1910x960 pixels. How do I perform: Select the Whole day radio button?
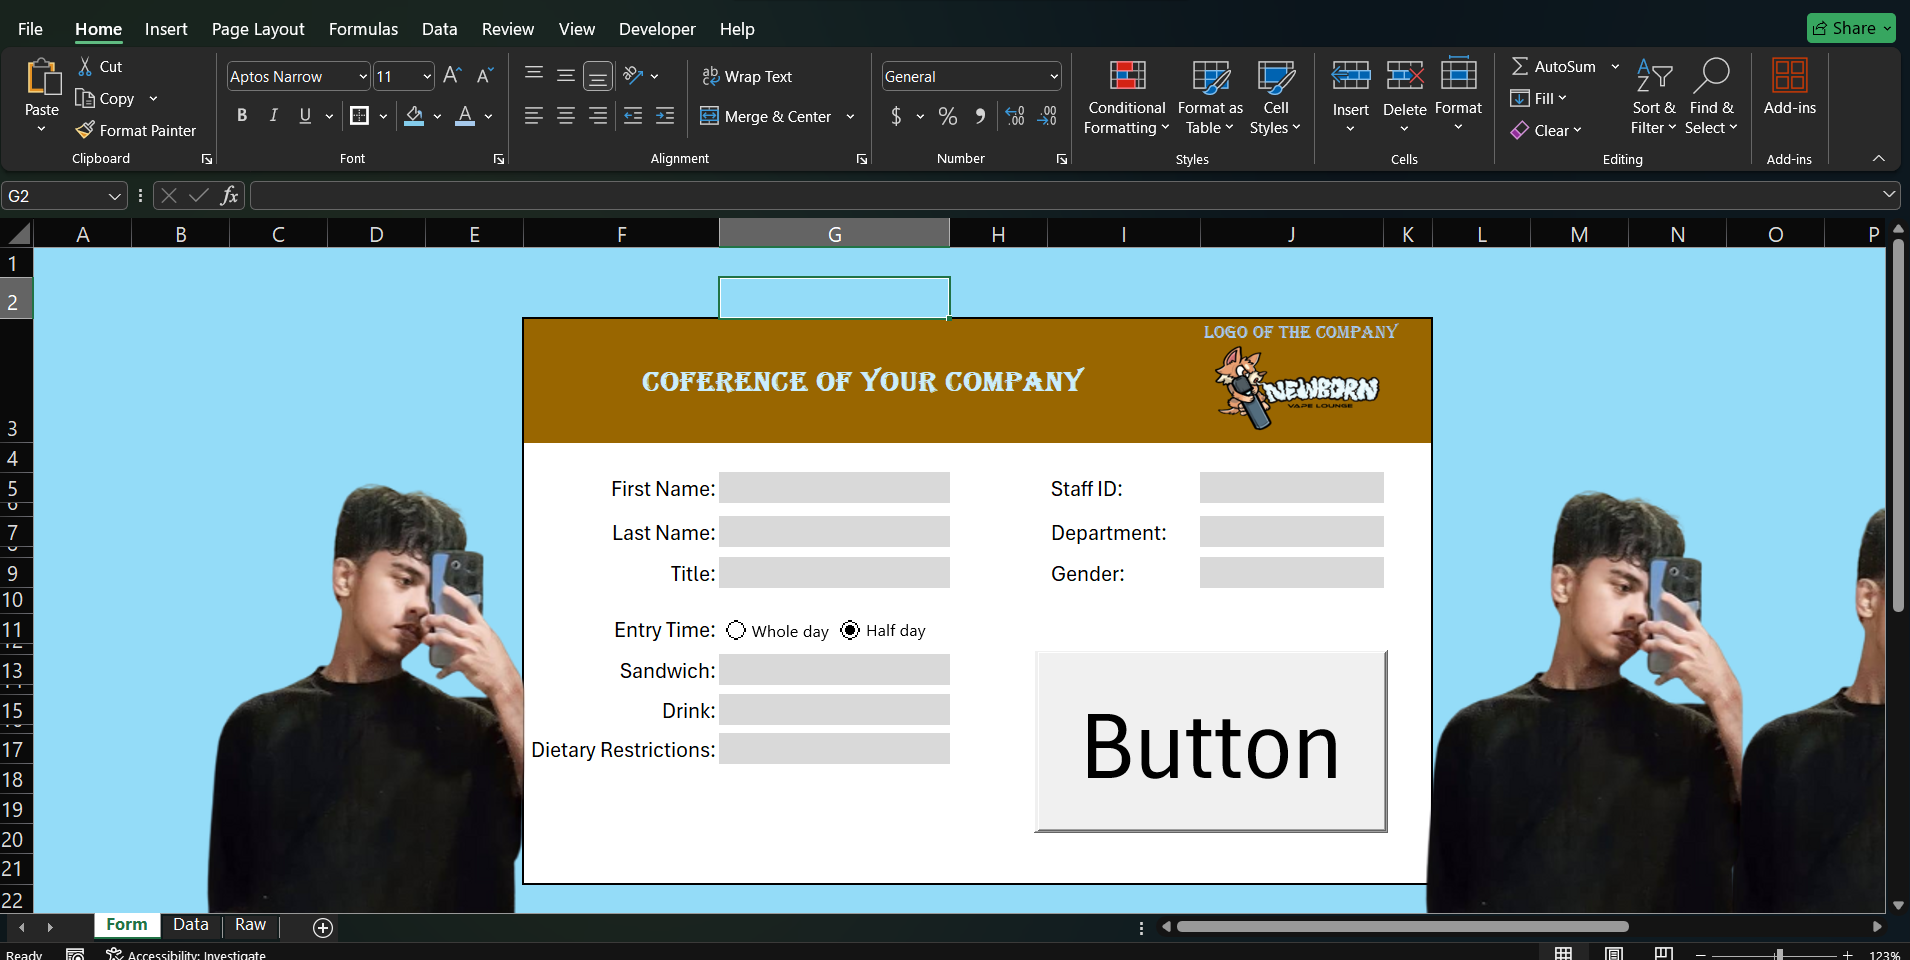tap(736, 630)
